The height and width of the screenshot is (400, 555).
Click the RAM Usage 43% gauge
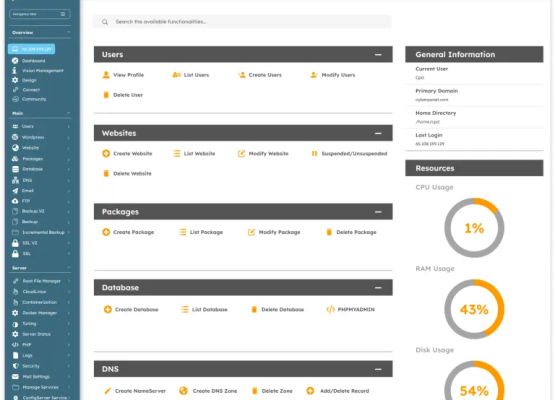pos(474,309)
